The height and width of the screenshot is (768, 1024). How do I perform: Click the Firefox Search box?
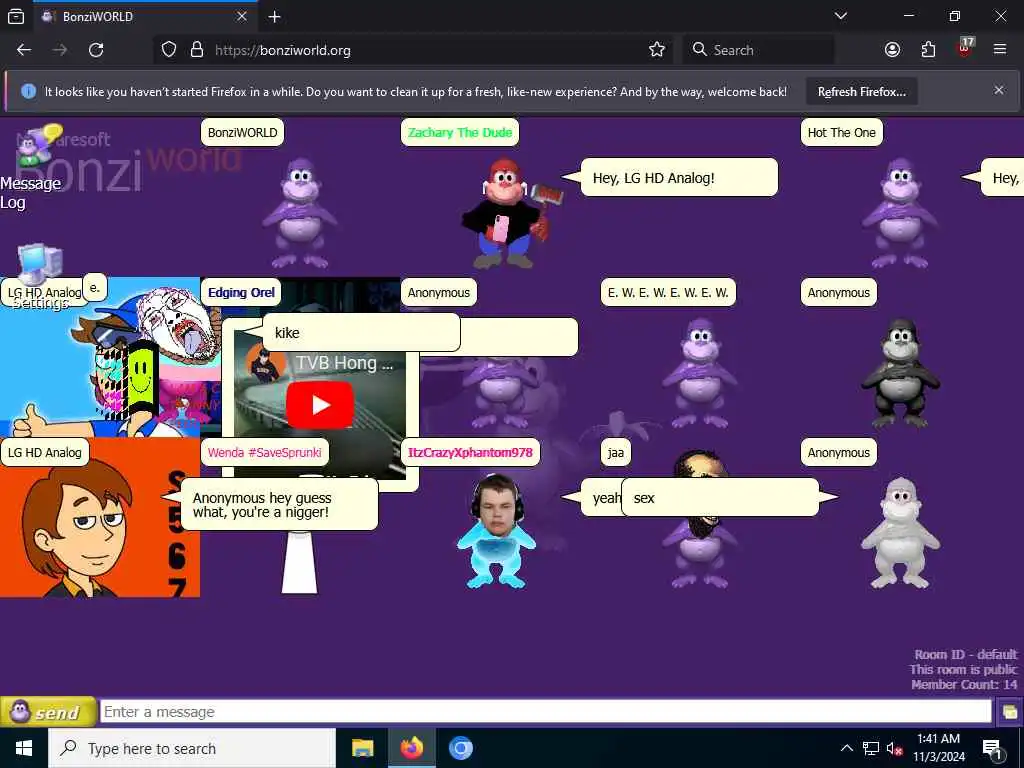pos(758,50)
